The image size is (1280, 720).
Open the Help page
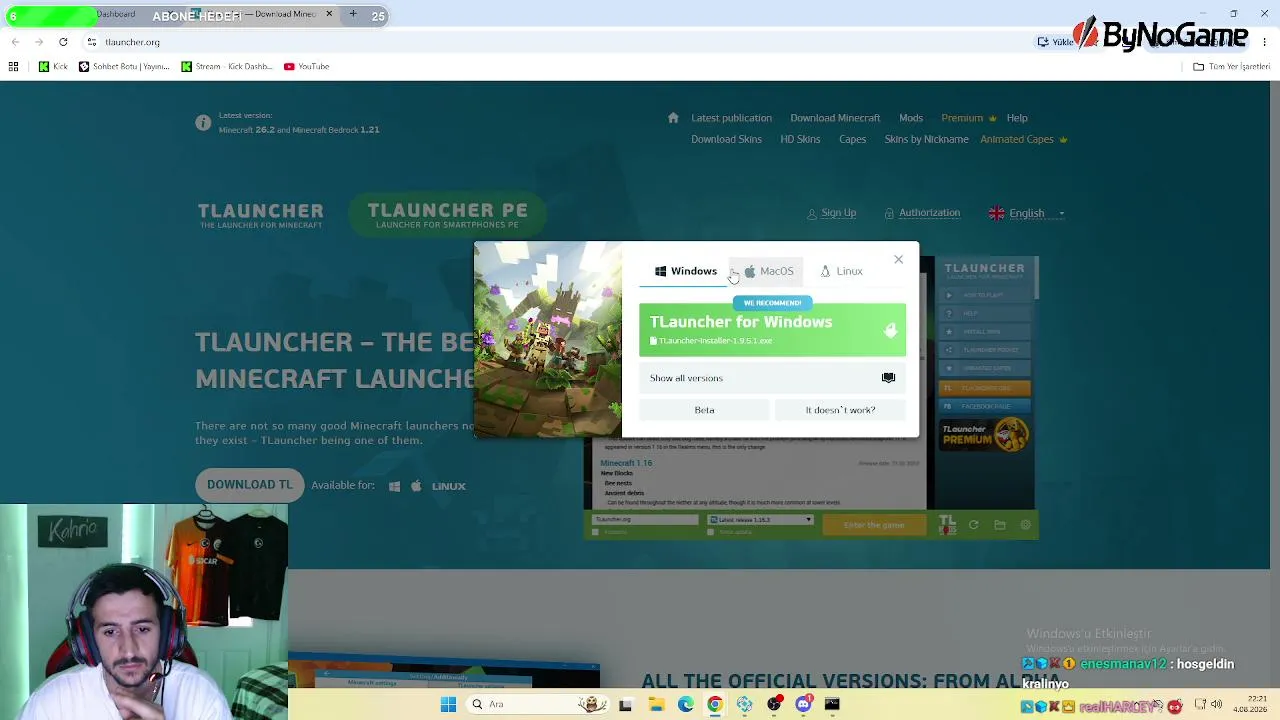pyautogui.click(x=1017, y=118)
